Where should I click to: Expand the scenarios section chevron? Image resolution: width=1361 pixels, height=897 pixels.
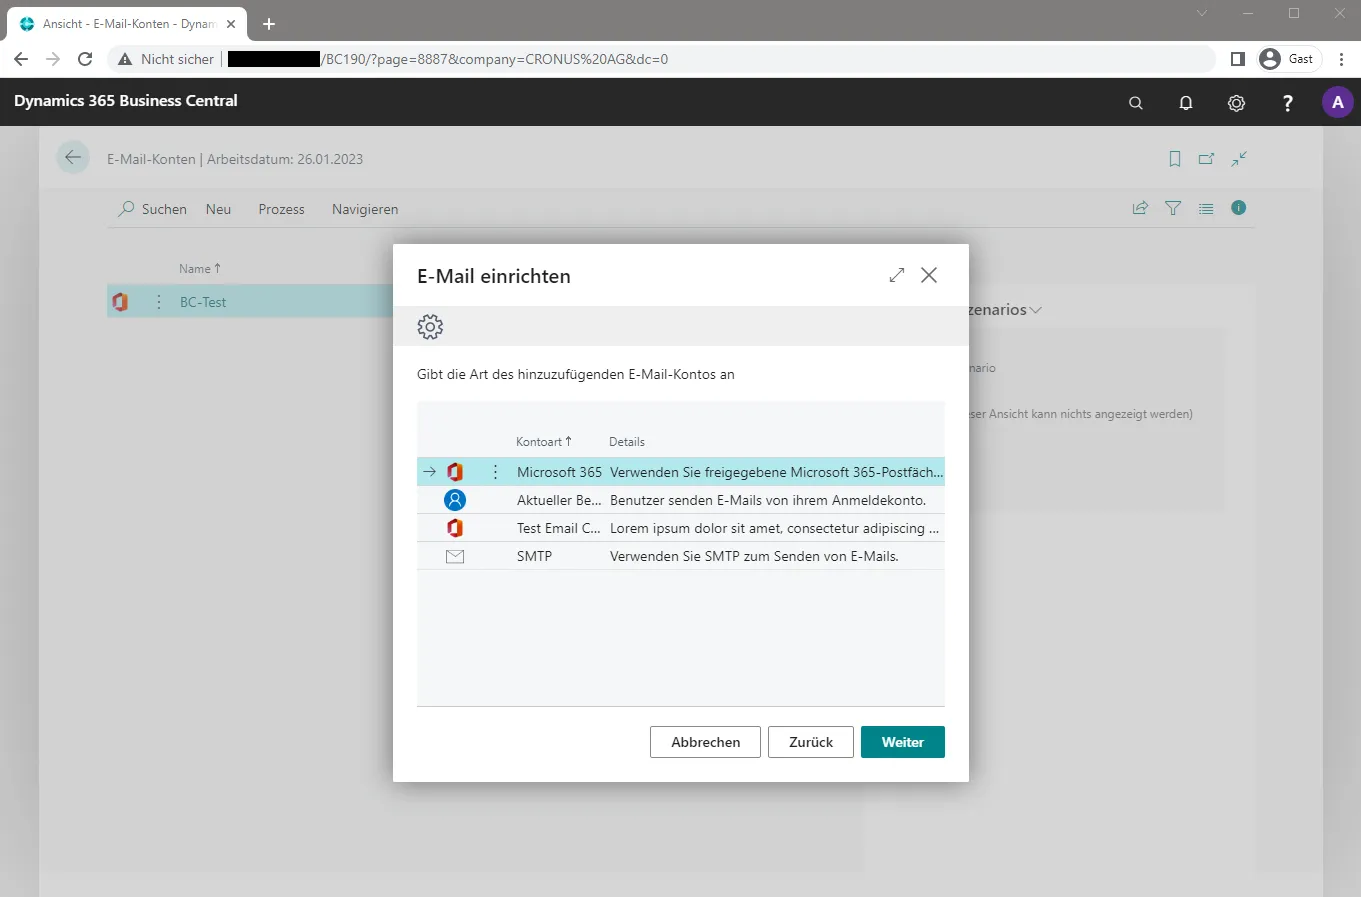pos(1035,310)
